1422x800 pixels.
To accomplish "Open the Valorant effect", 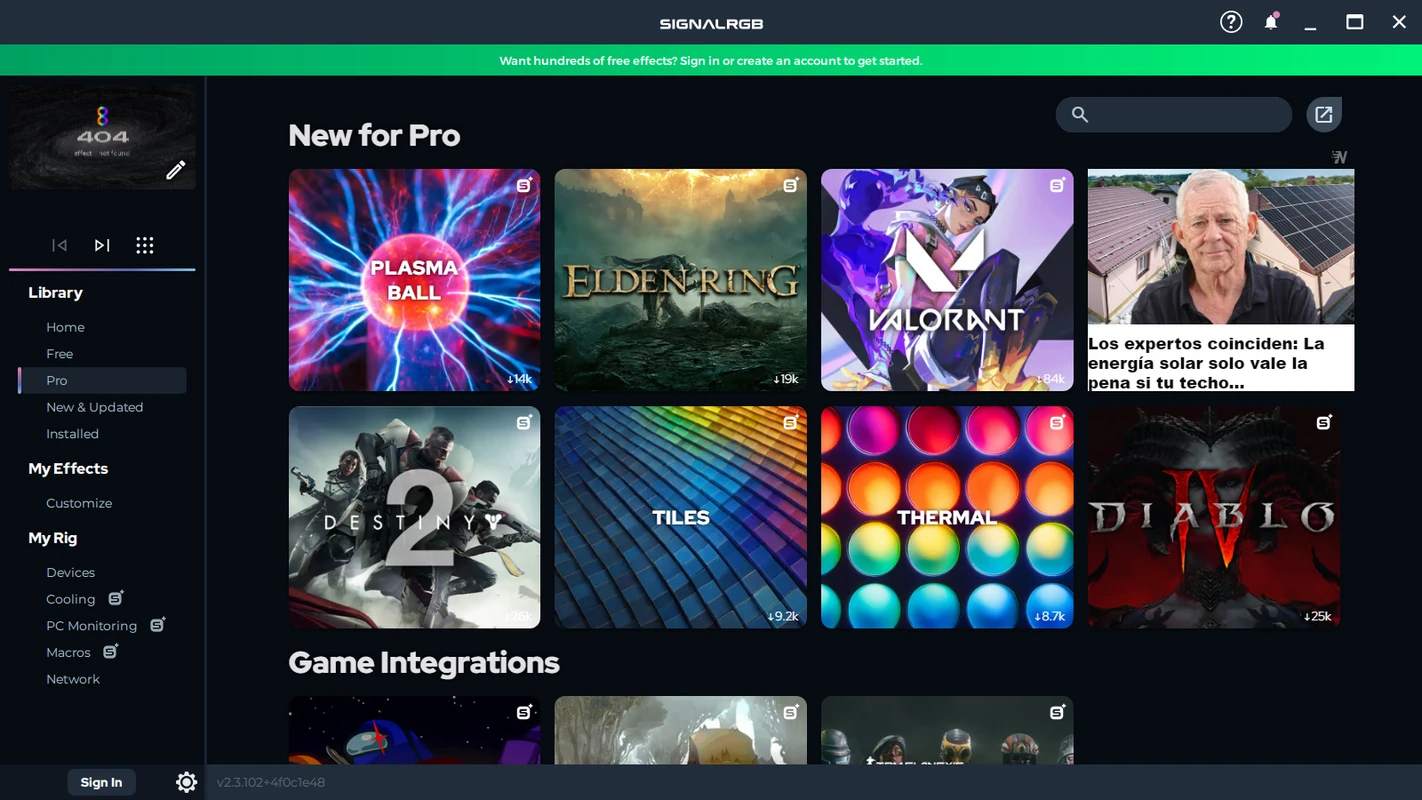I will (947, 280).
